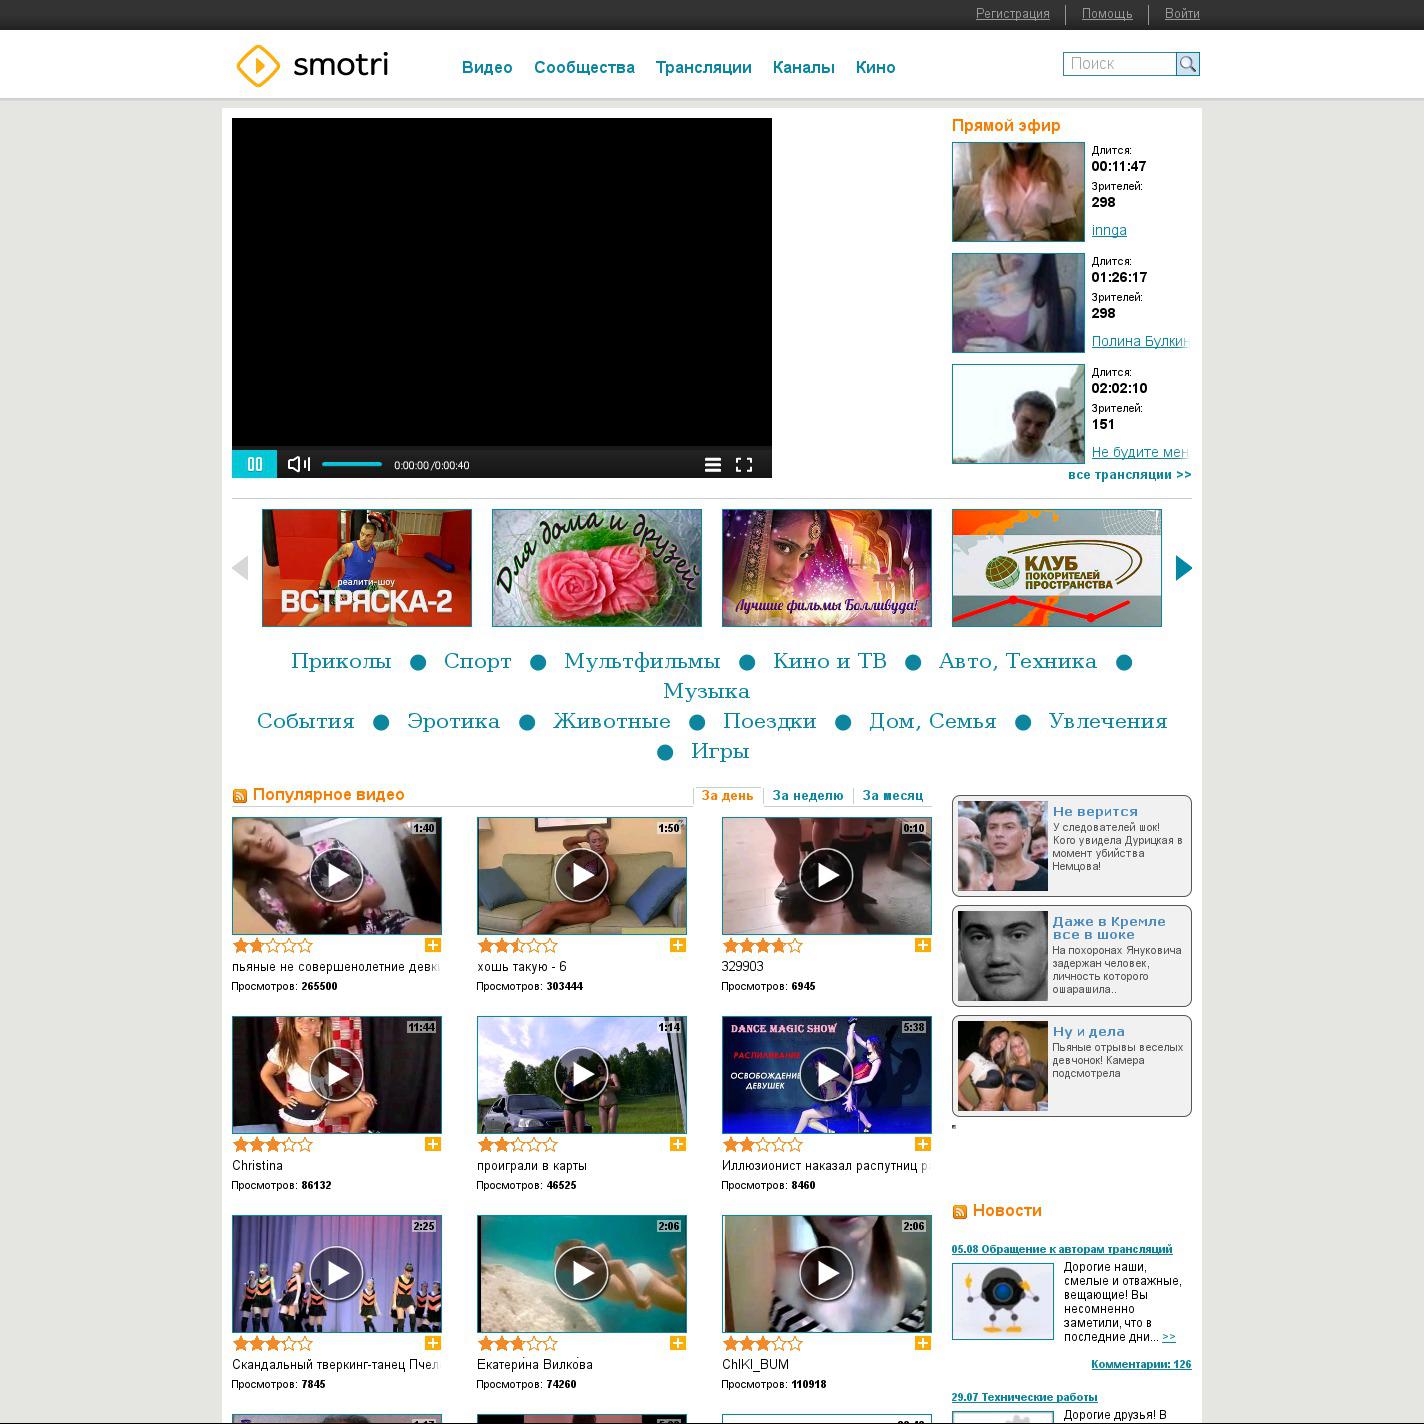Click the smotri logo
The width and height of the screenshot is (1424, 1424).
[x=312, y=66]
